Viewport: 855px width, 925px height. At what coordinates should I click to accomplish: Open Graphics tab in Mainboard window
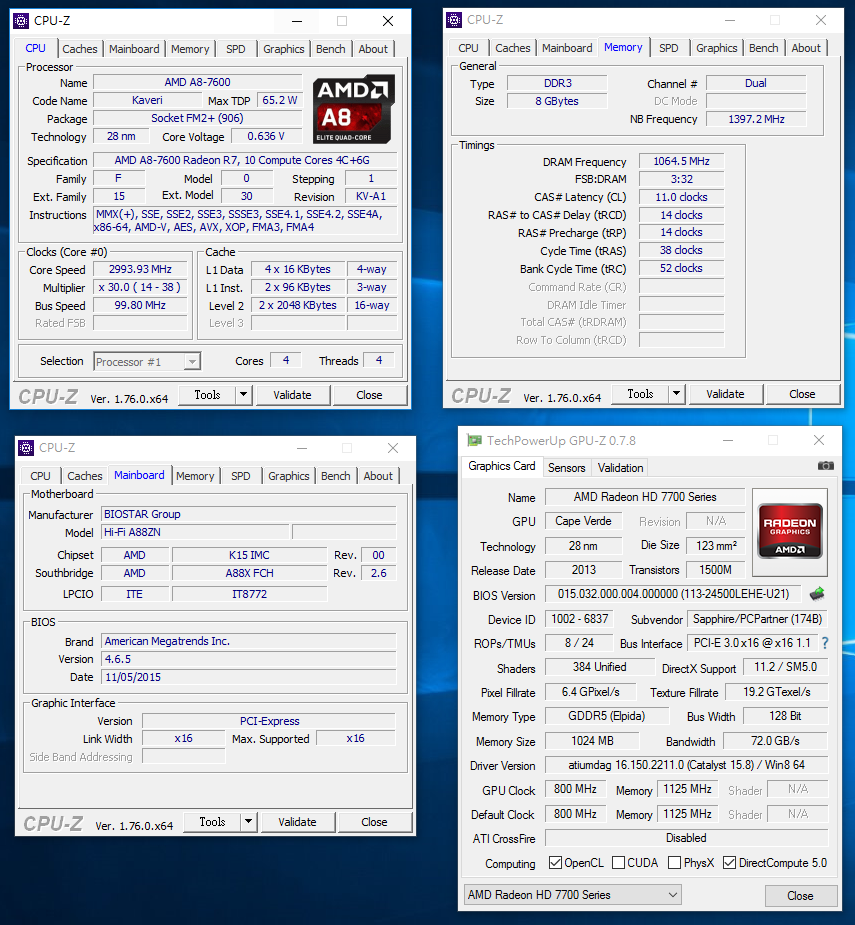289,476
